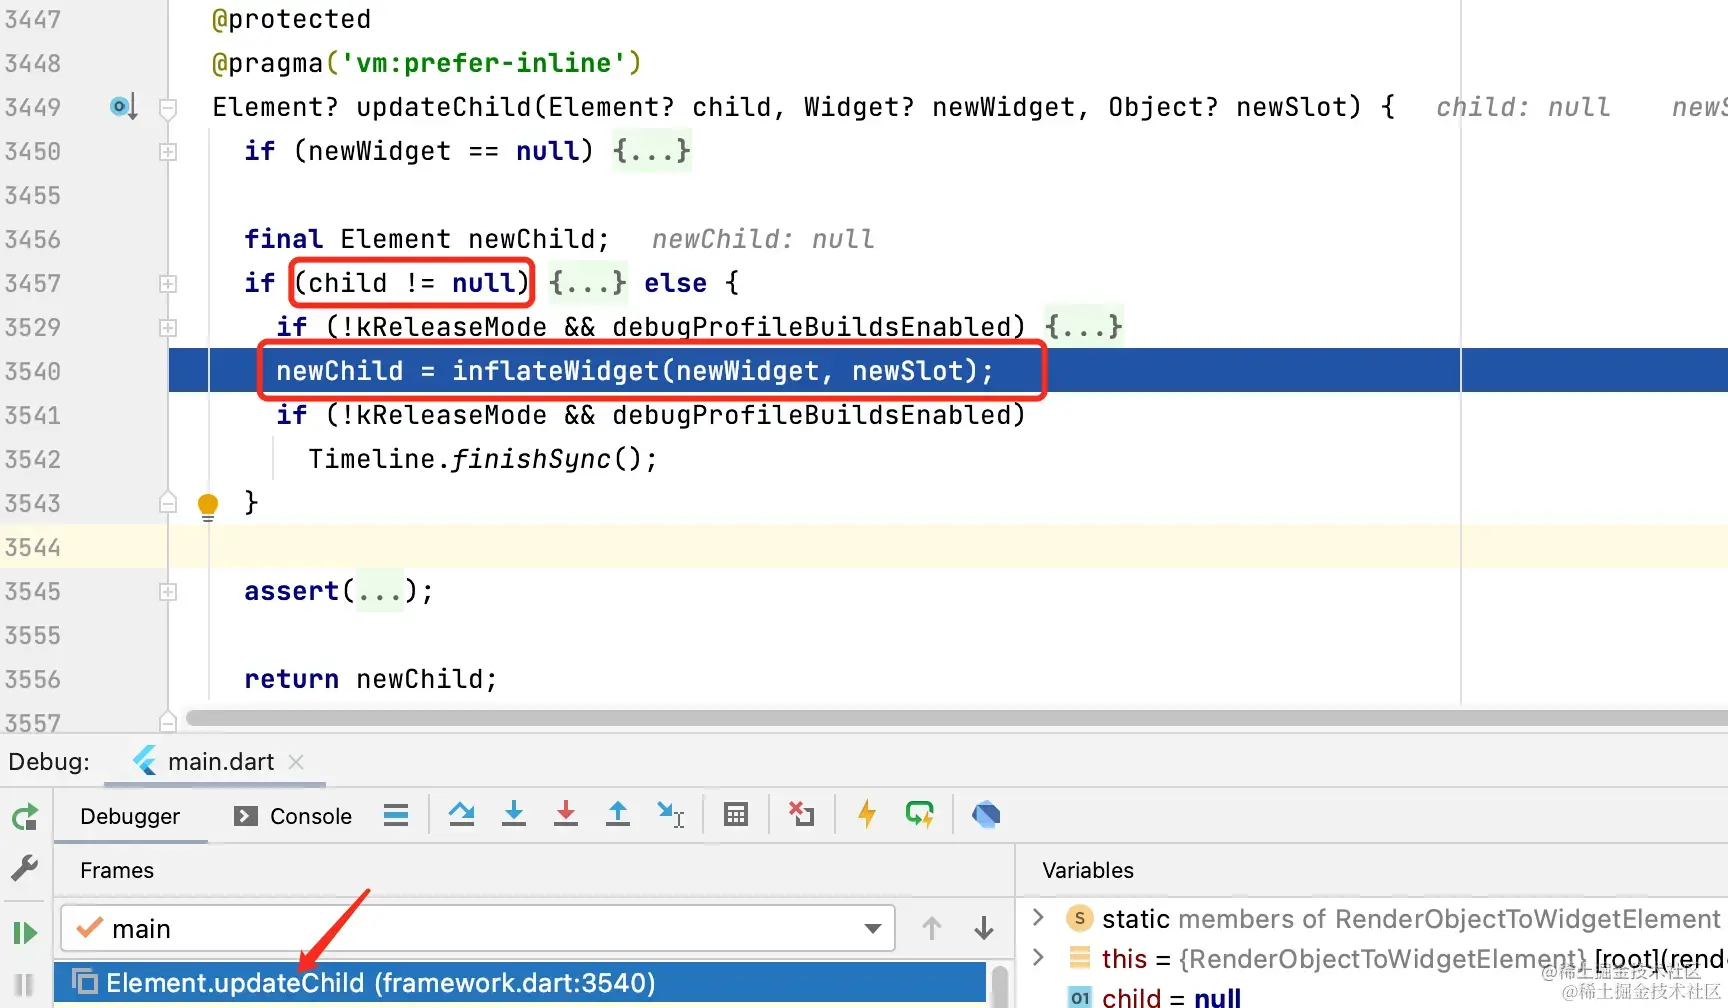Screen dimensions: 1728x1008
Task: Expand folded block on line 3450
Action: tap(168, 151)
